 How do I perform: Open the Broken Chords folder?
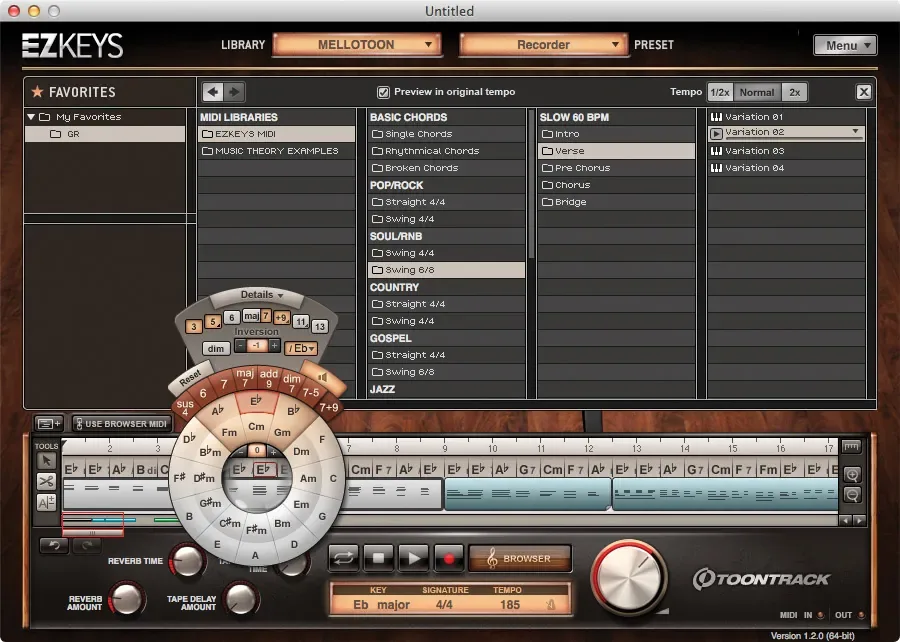pos(446,168)
